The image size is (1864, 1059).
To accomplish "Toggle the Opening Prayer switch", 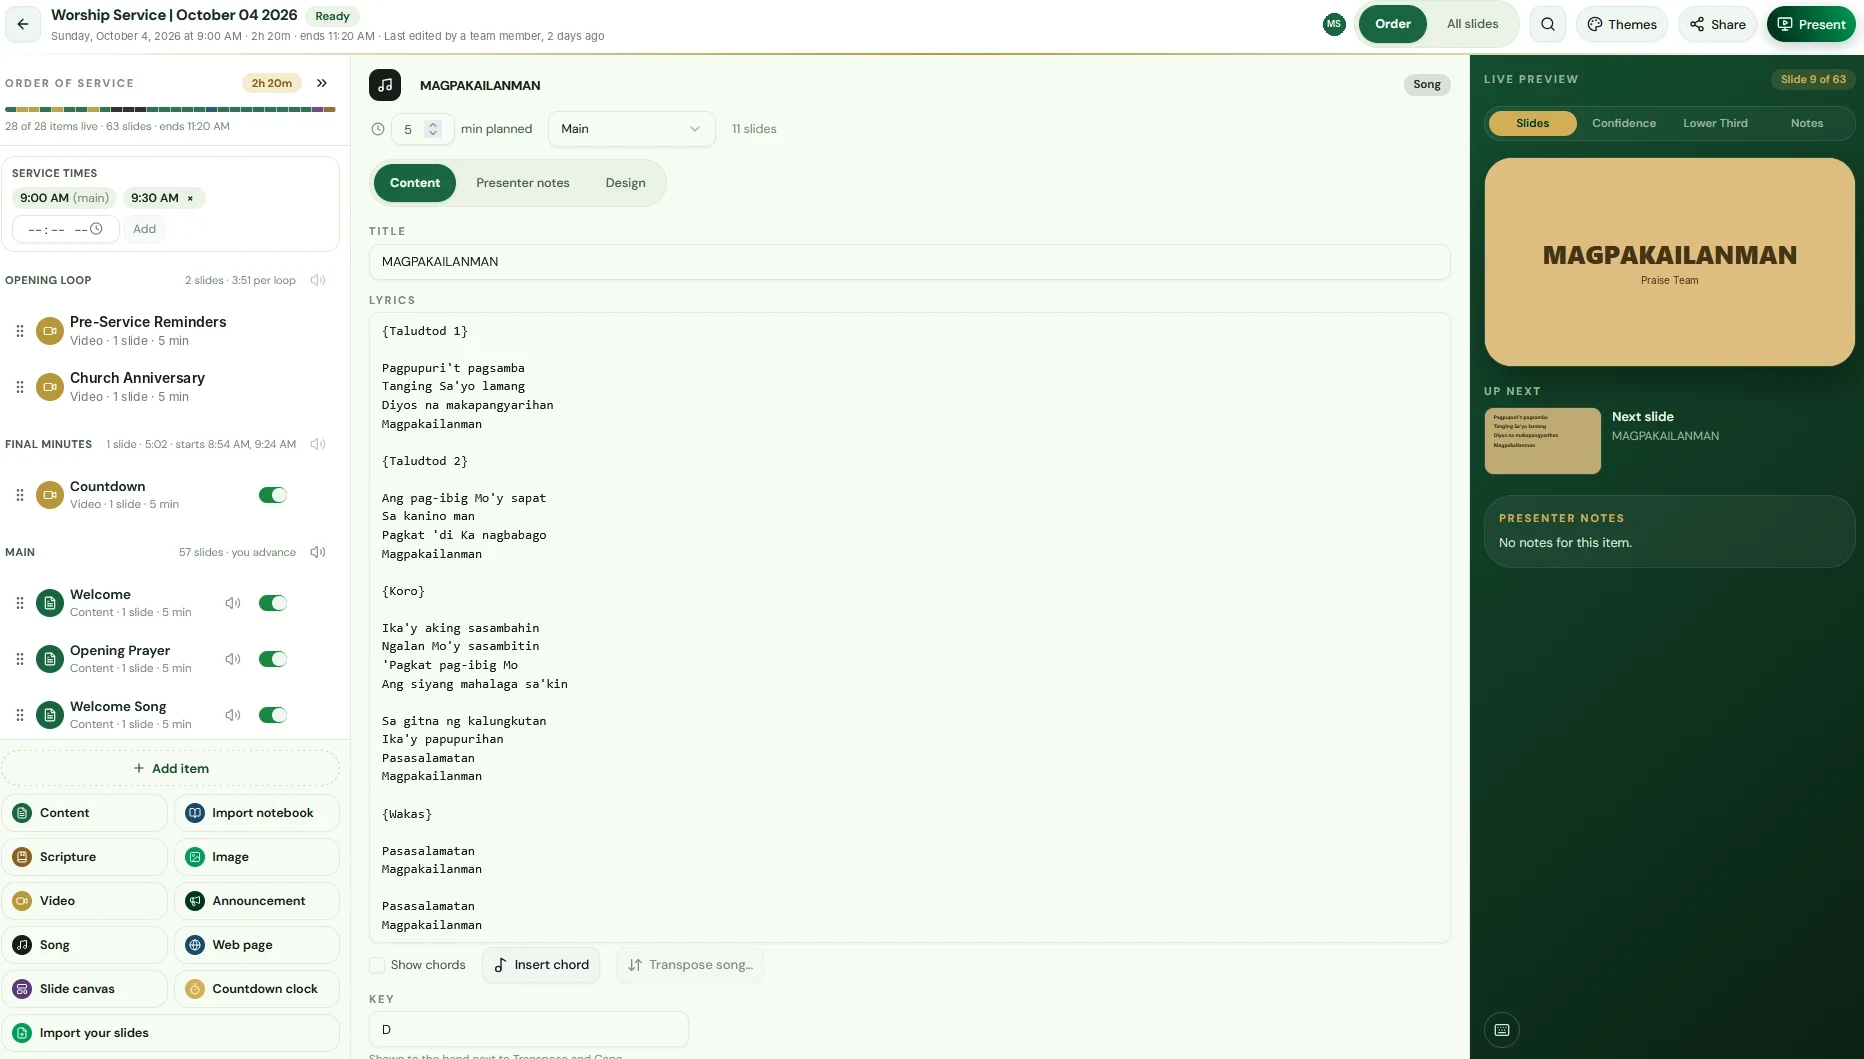I will tap(273, 659).
